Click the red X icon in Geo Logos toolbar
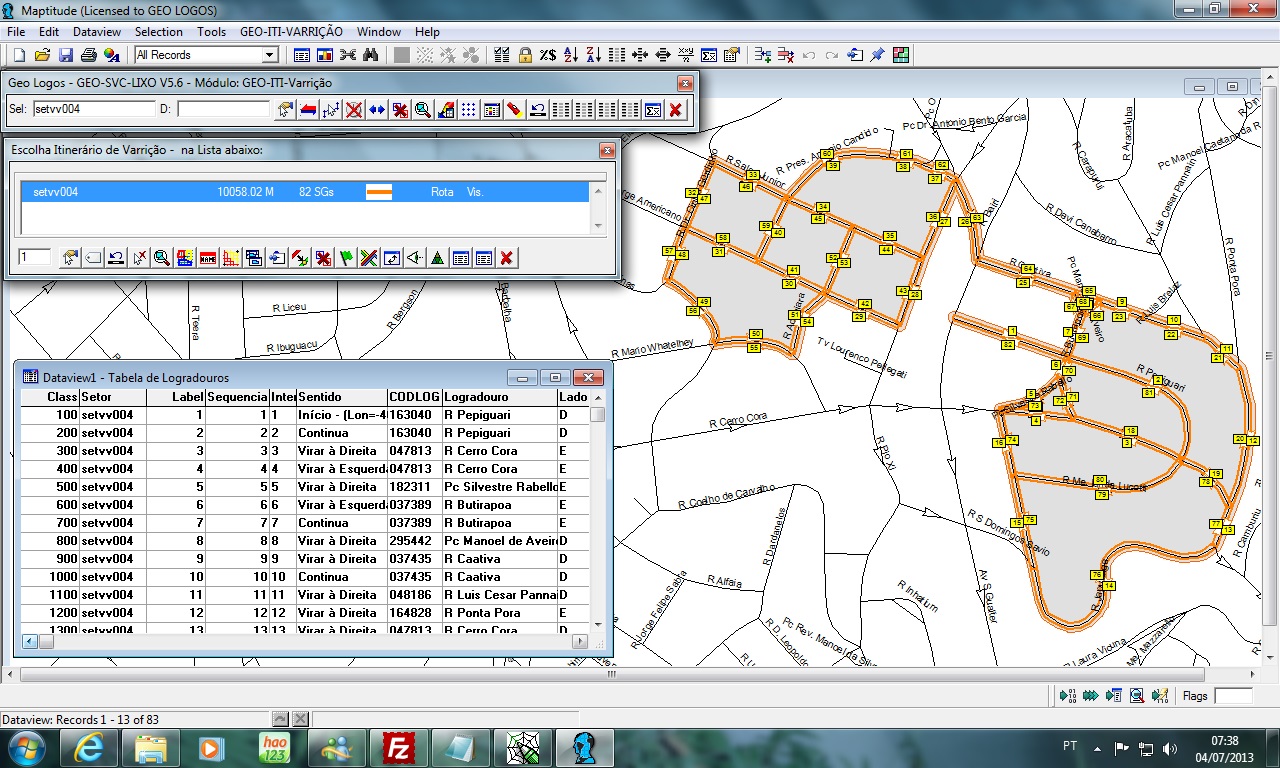Image resolution: width=1280 pixels, height=768 pixels. (x=676, y=109)
